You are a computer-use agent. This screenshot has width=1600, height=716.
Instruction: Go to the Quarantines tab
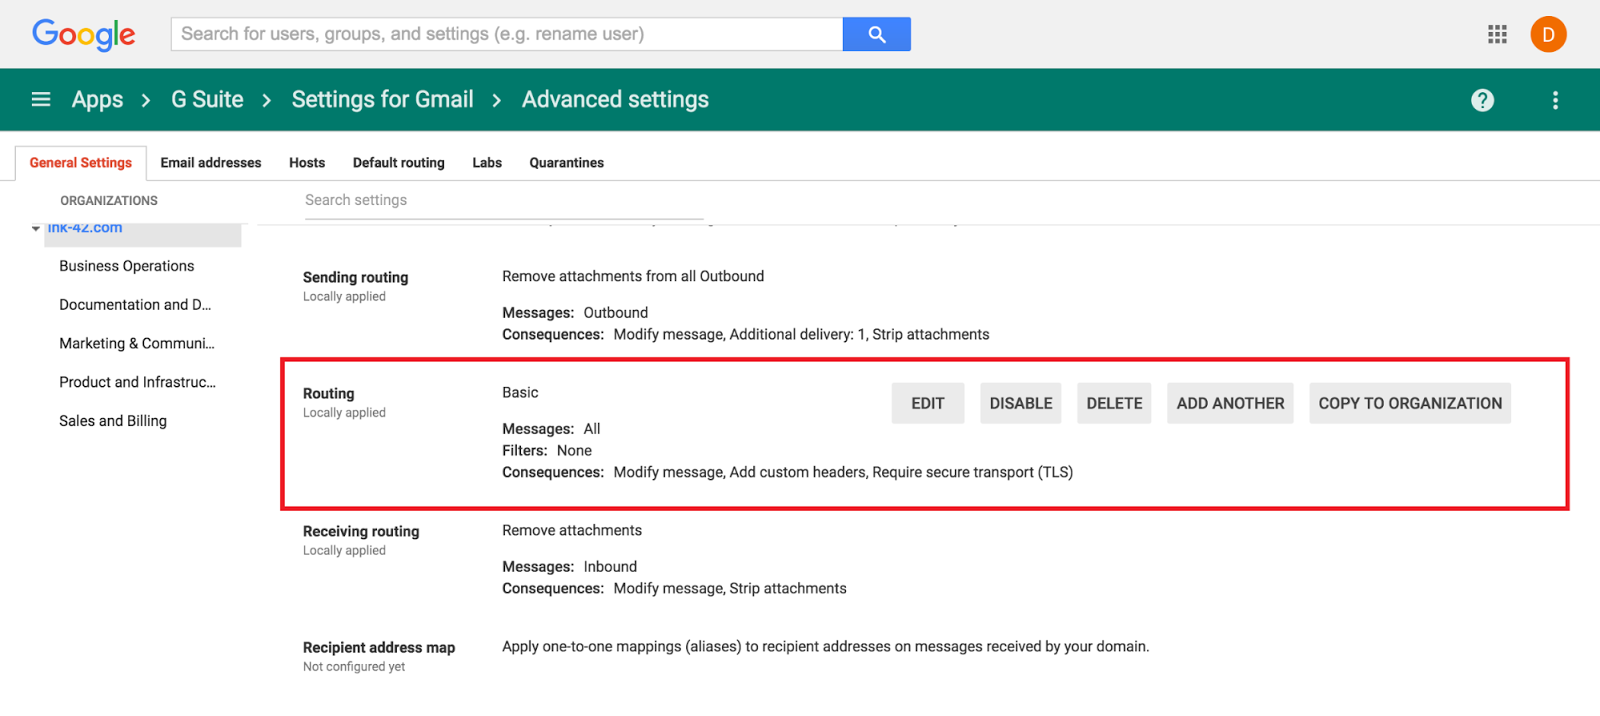click(566, 163)
